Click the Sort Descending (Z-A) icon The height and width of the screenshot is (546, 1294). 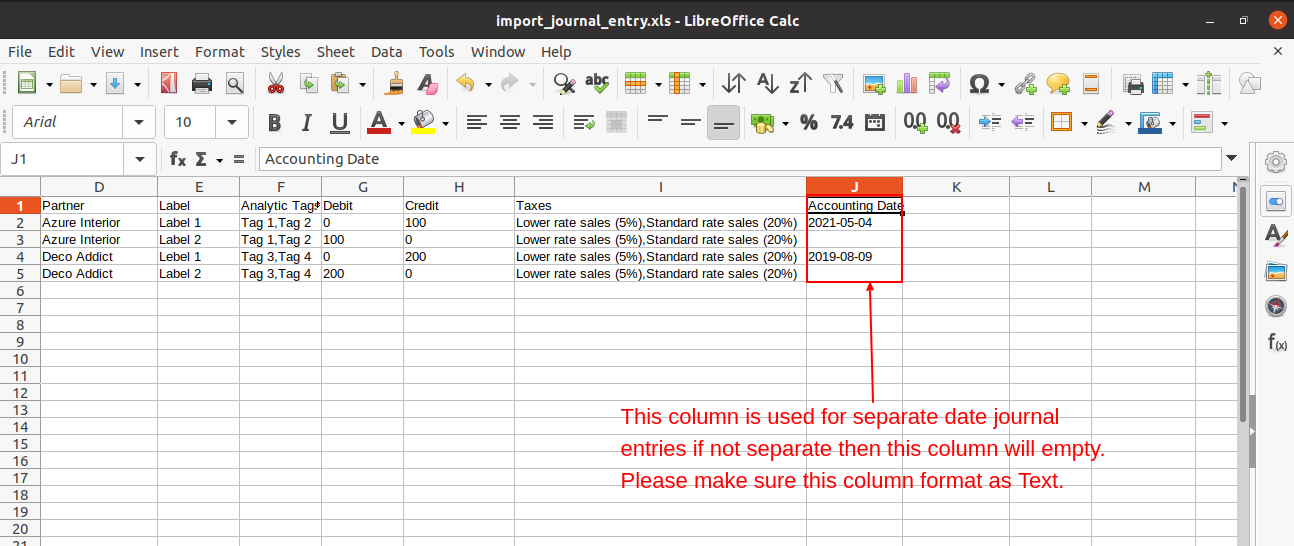point(800,83)
